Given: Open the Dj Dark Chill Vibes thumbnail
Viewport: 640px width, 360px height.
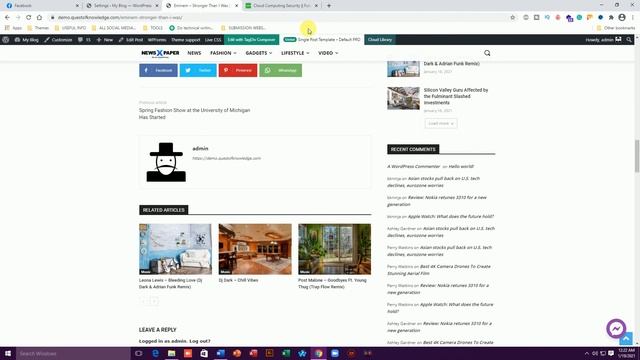Looking at the screenshot, I should (255, 249).
